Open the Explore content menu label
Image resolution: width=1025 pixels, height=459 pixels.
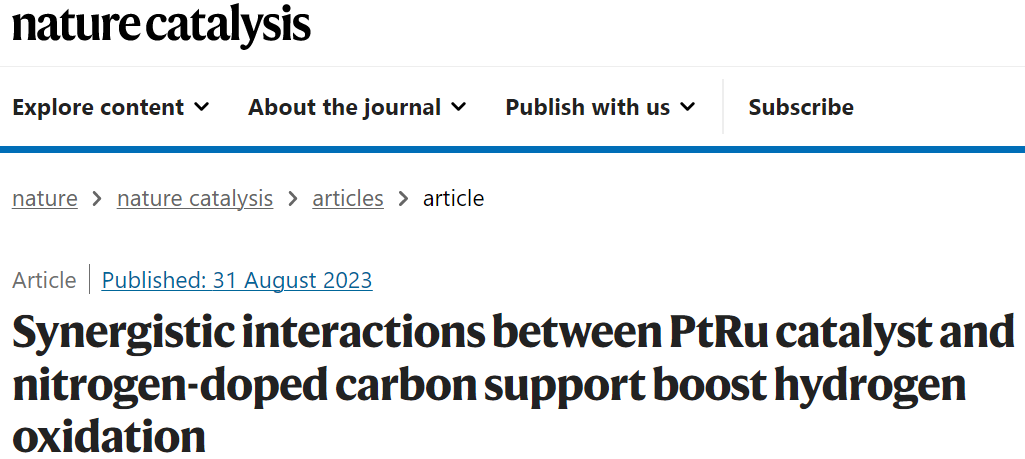(98, 107)
